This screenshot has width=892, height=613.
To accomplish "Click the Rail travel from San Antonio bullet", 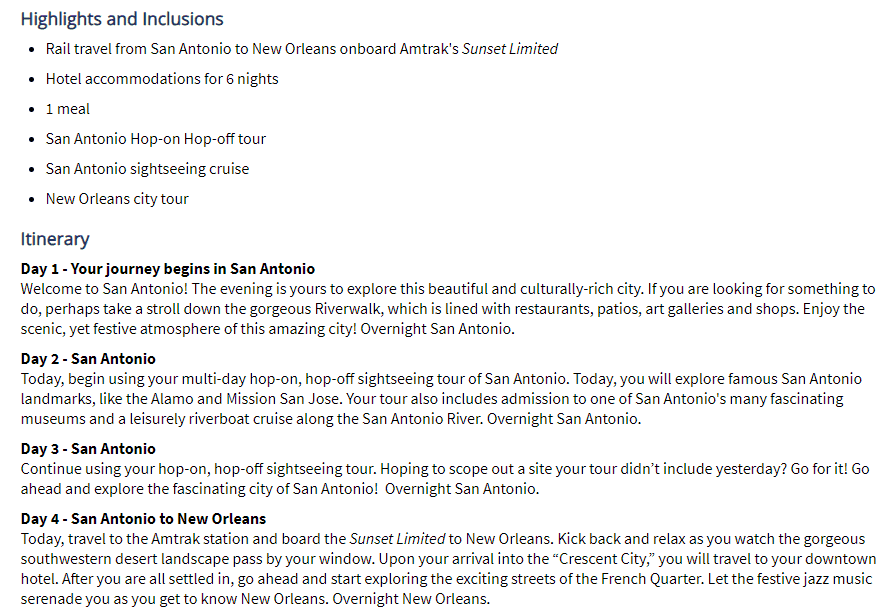I will 302,49.
